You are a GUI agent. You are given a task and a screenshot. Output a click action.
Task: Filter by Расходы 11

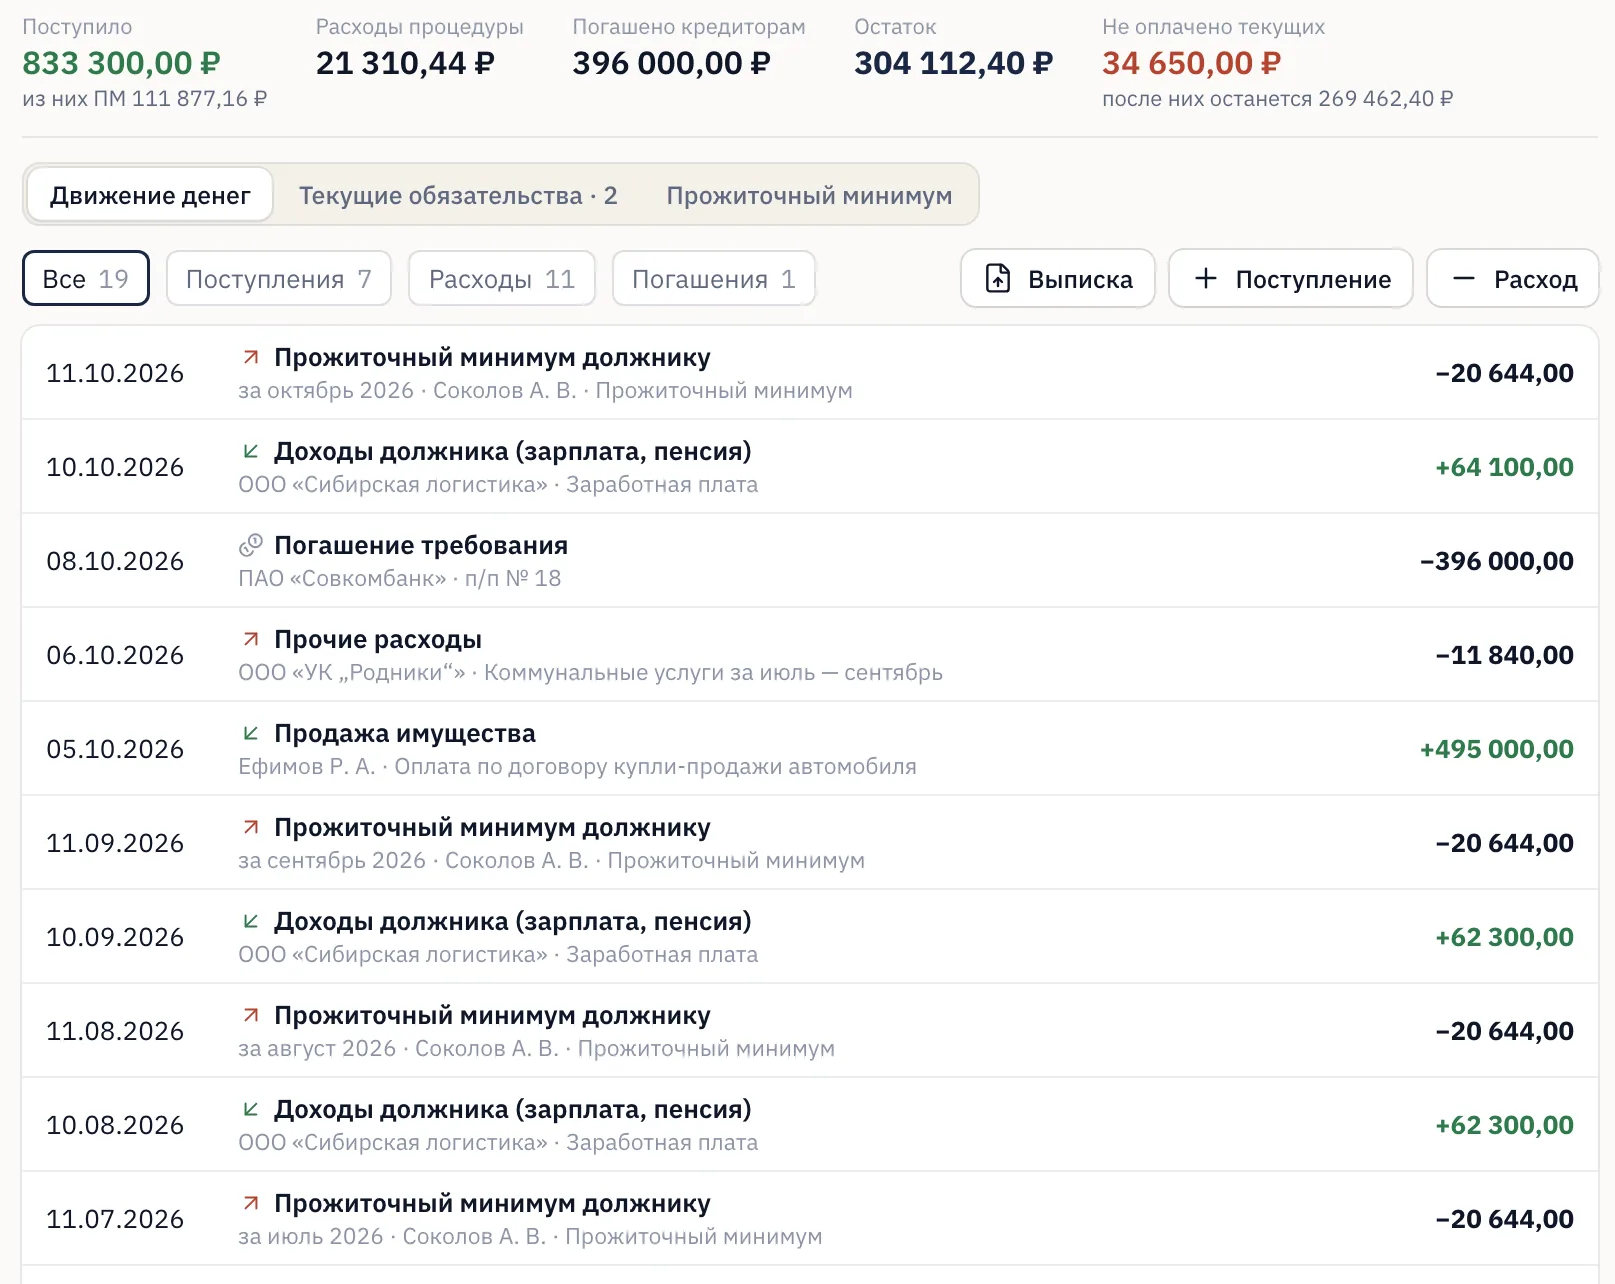click(x=502, y=278)
